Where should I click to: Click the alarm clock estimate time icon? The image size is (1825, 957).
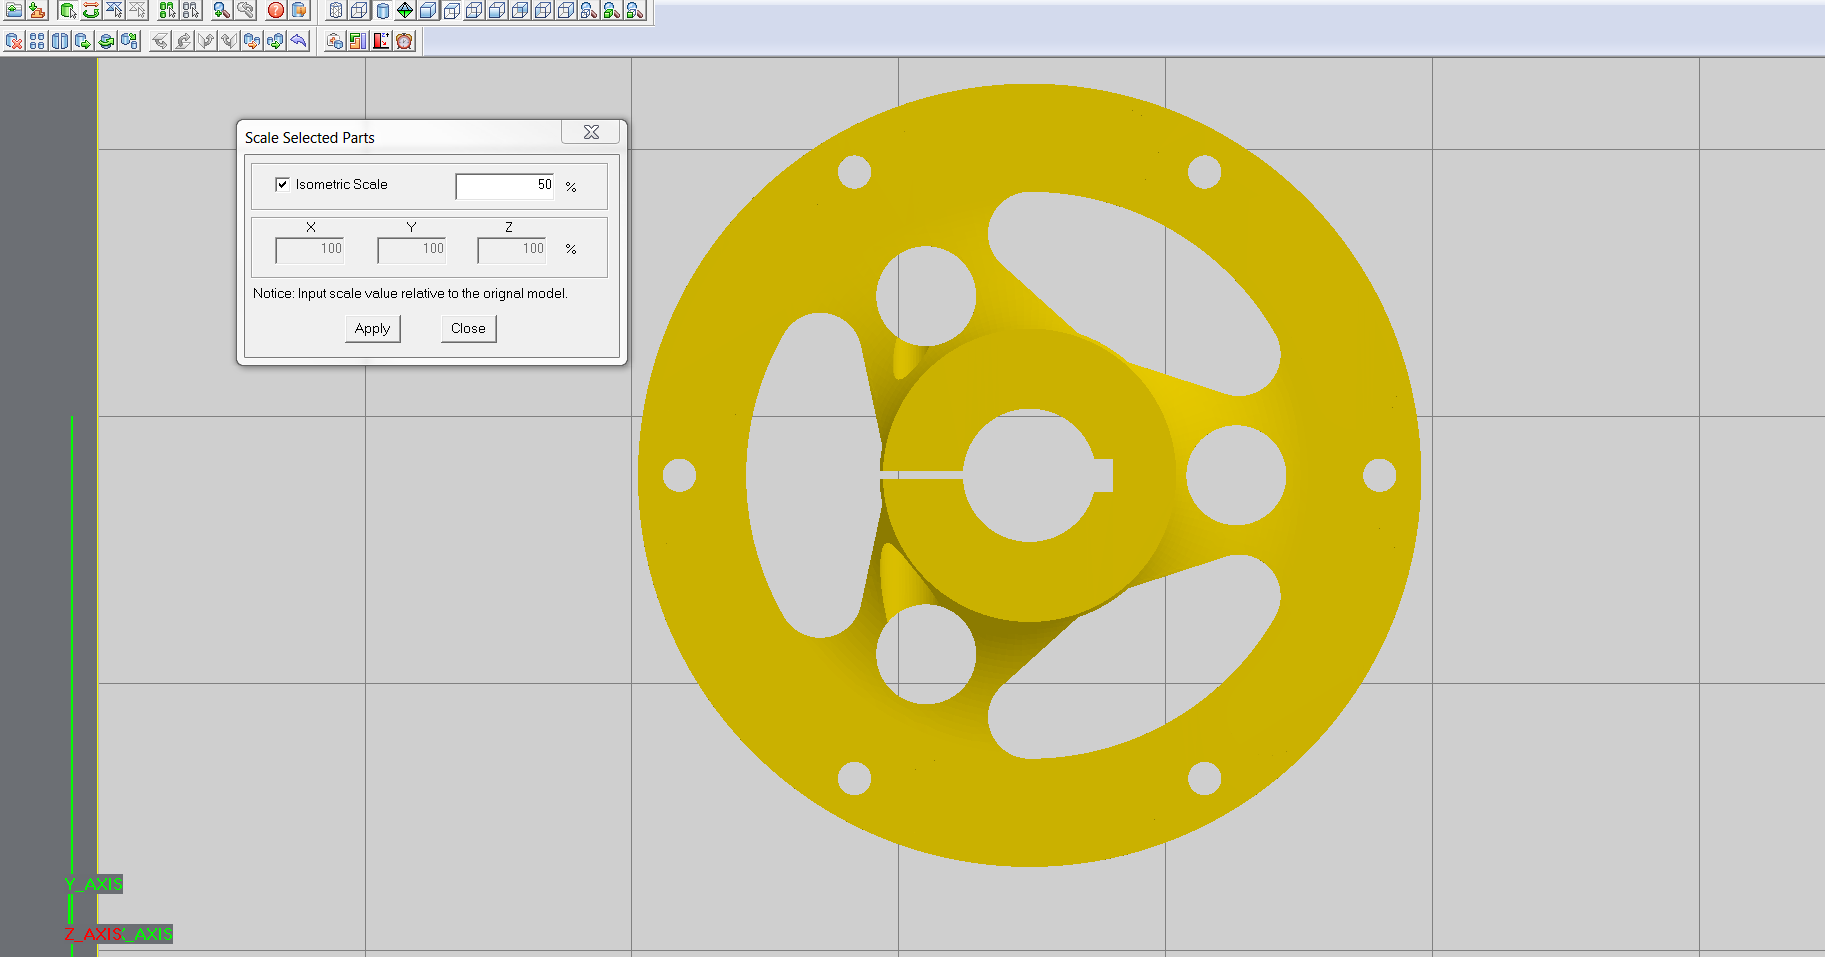point(404,41)
